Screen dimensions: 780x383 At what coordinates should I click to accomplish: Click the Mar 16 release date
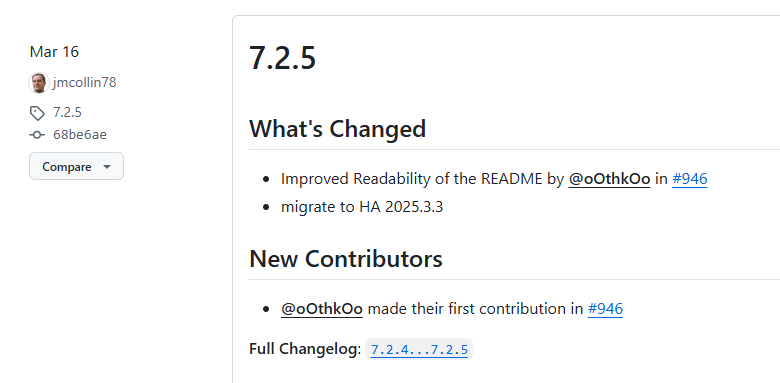54,52
